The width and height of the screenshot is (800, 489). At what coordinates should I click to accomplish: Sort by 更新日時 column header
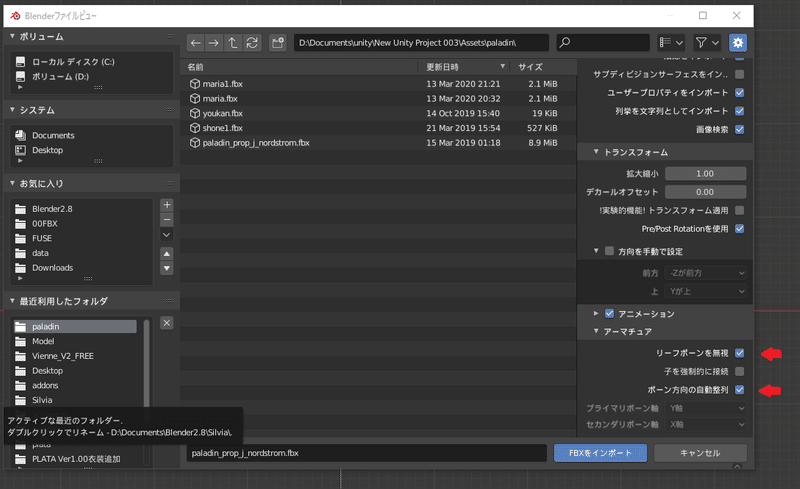click(442, 67)
